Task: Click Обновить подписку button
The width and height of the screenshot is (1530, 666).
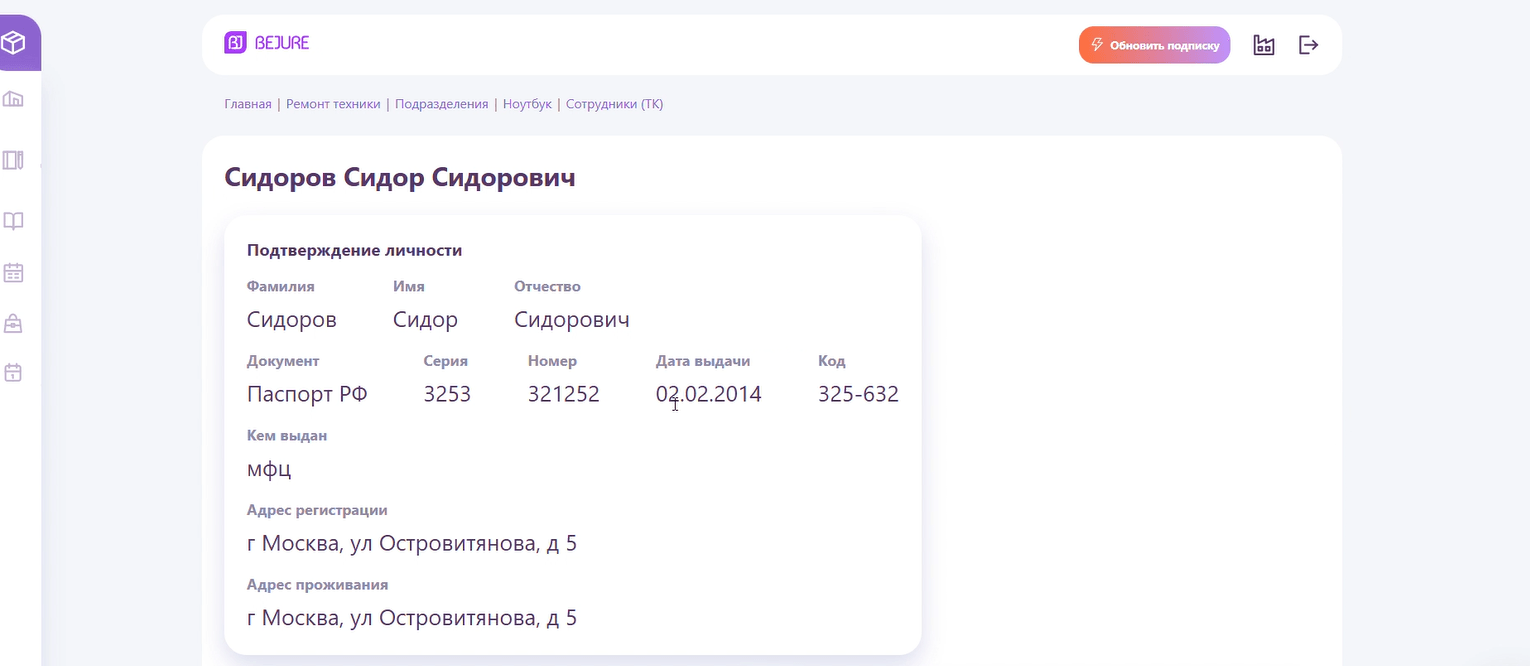Action: coord(1154,45)
